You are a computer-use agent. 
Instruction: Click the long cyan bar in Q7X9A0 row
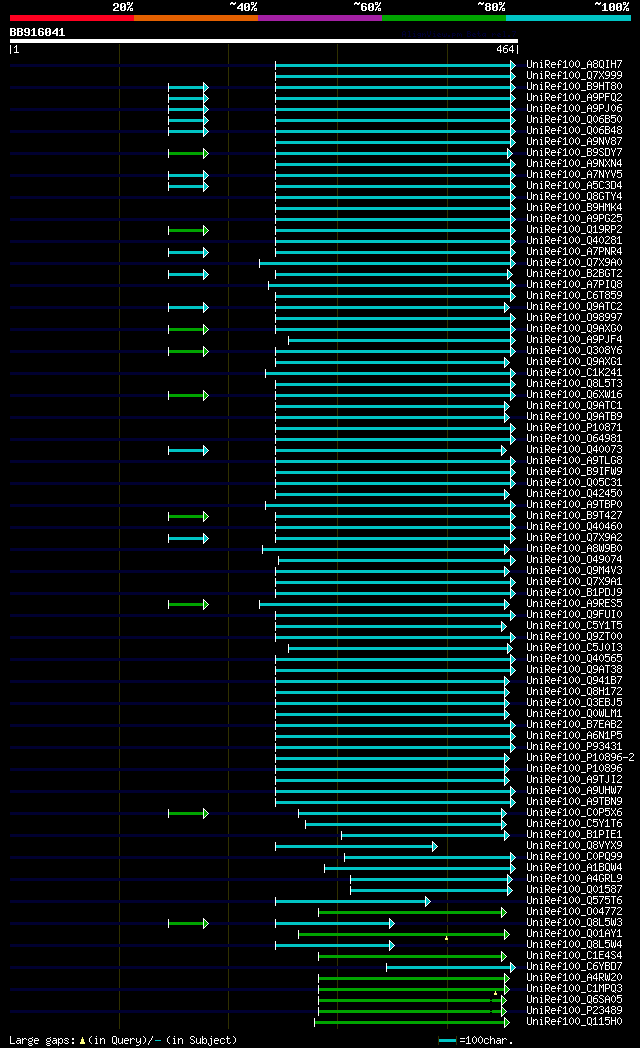[x=387, y=263]
